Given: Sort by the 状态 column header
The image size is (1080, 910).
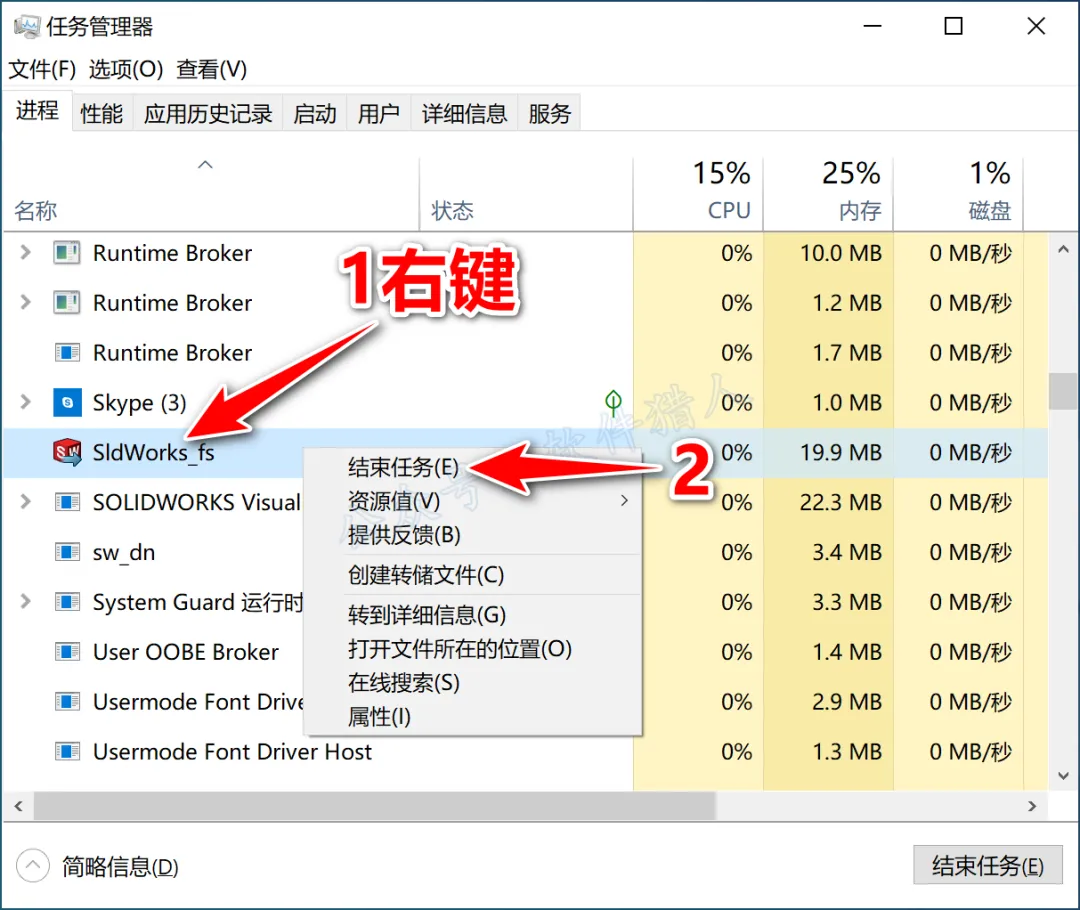Looking at the screenshot, I should click(526, 195).
